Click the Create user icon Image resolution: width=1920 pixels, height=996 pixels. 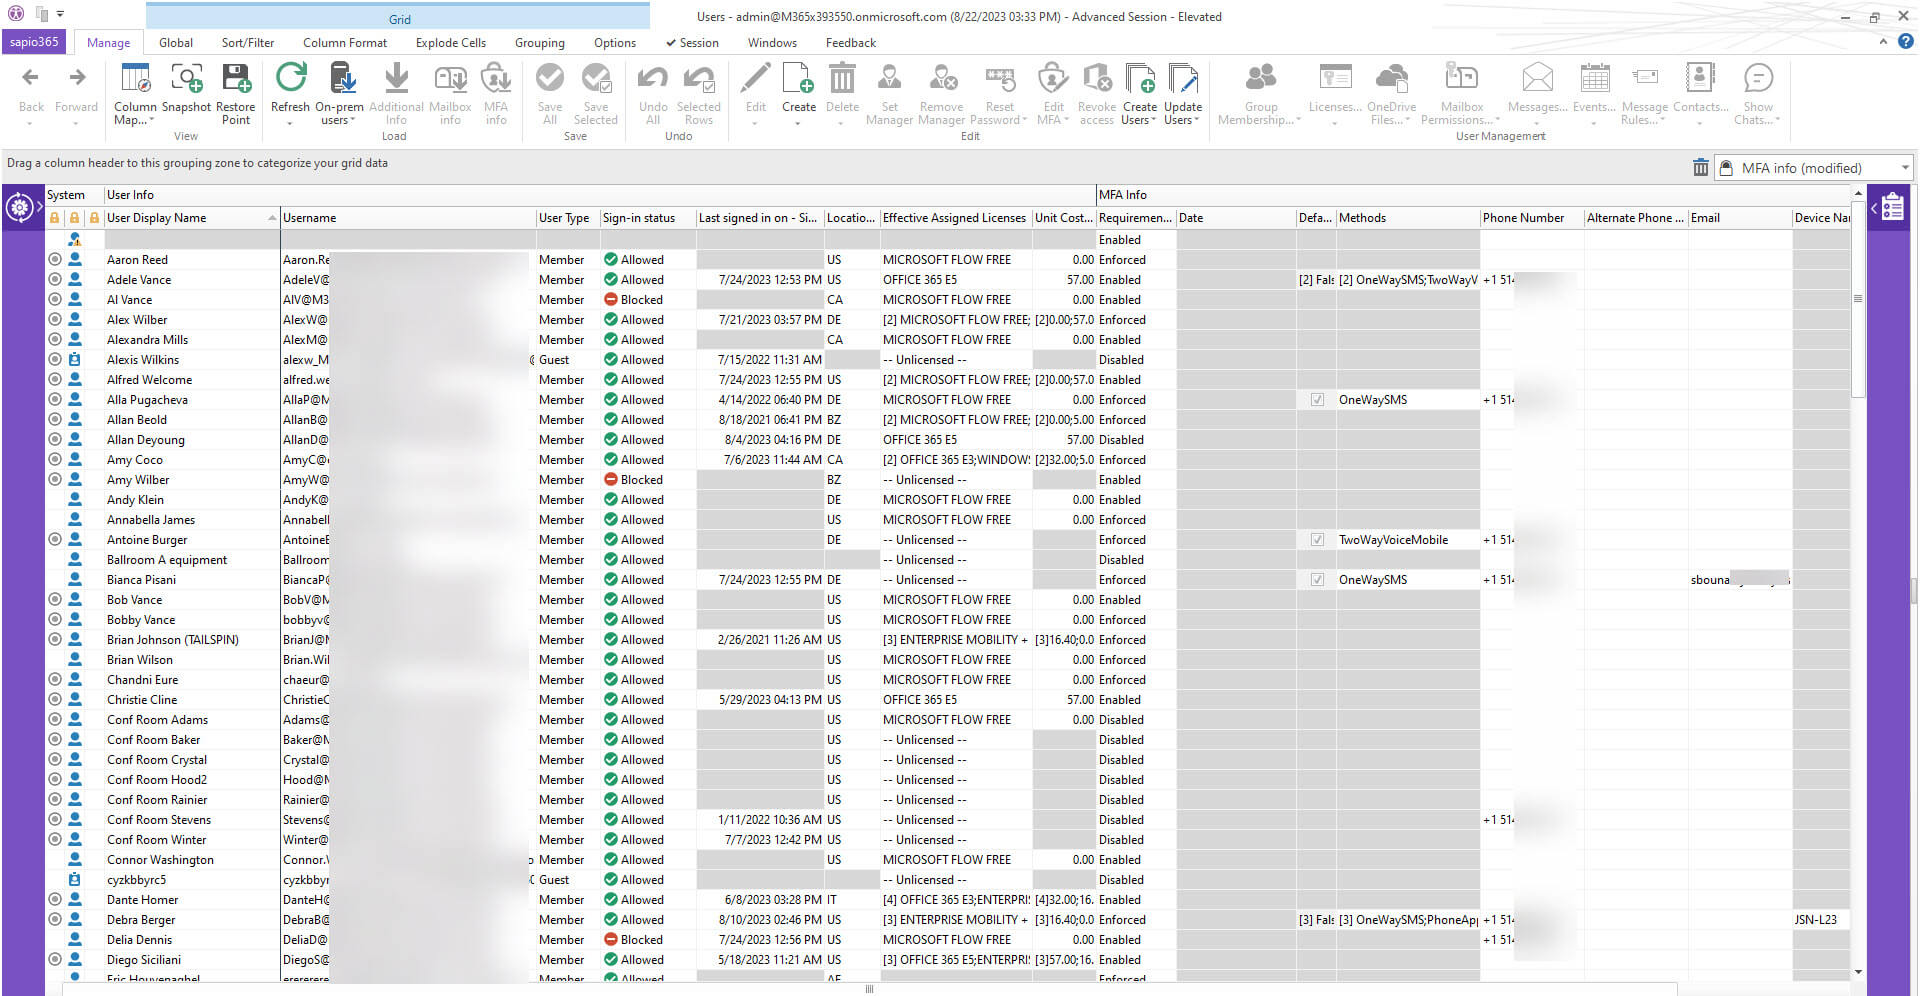pos(798,79)
